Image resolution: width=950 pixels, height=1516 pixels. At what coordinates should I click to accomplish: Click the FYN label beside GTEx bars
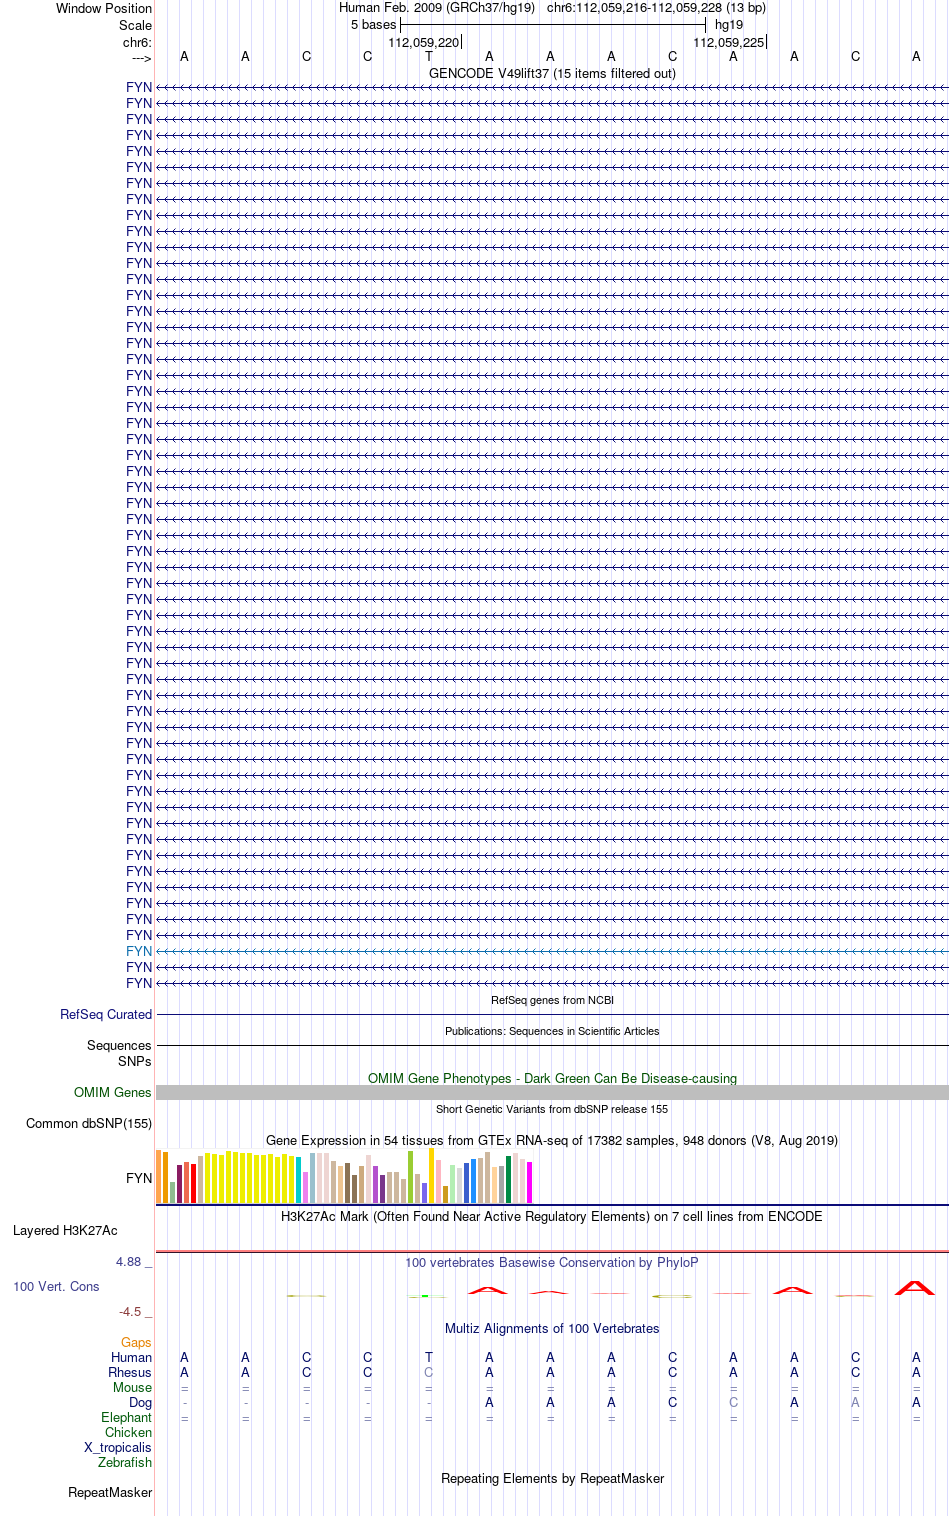(139, 1178)
